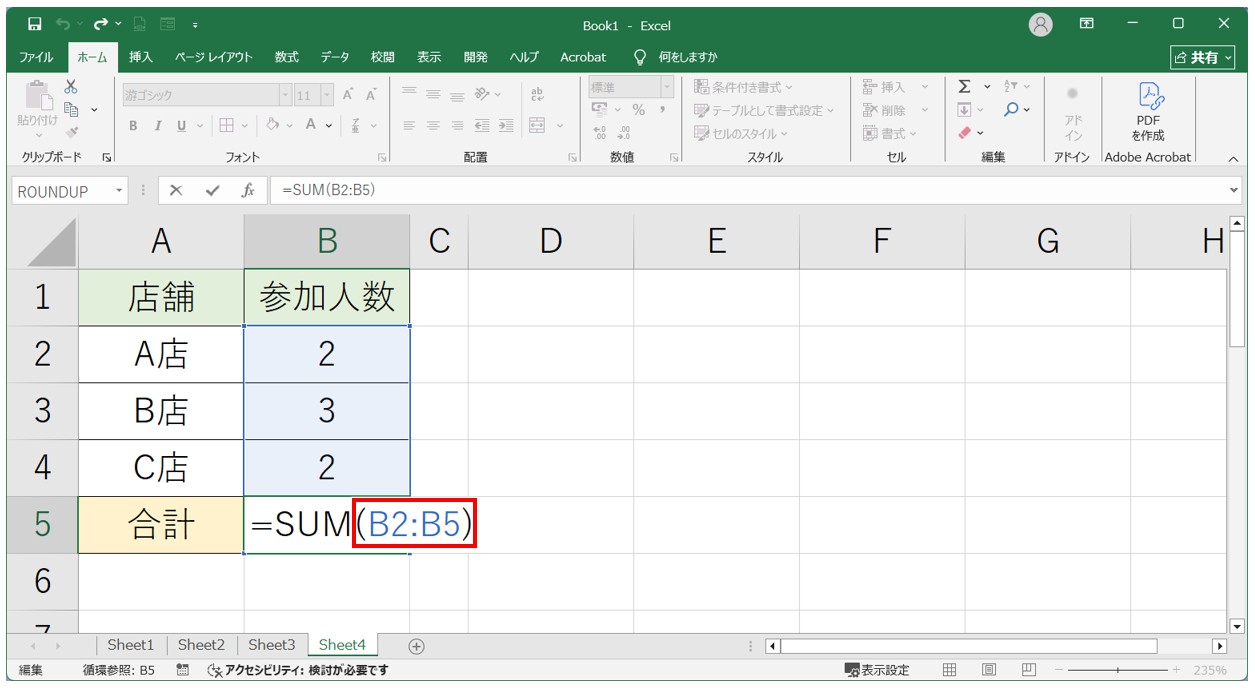Viewport: 1255px width, 688px height.
Task: Click column D header
Action: click(x=550, y=241)
